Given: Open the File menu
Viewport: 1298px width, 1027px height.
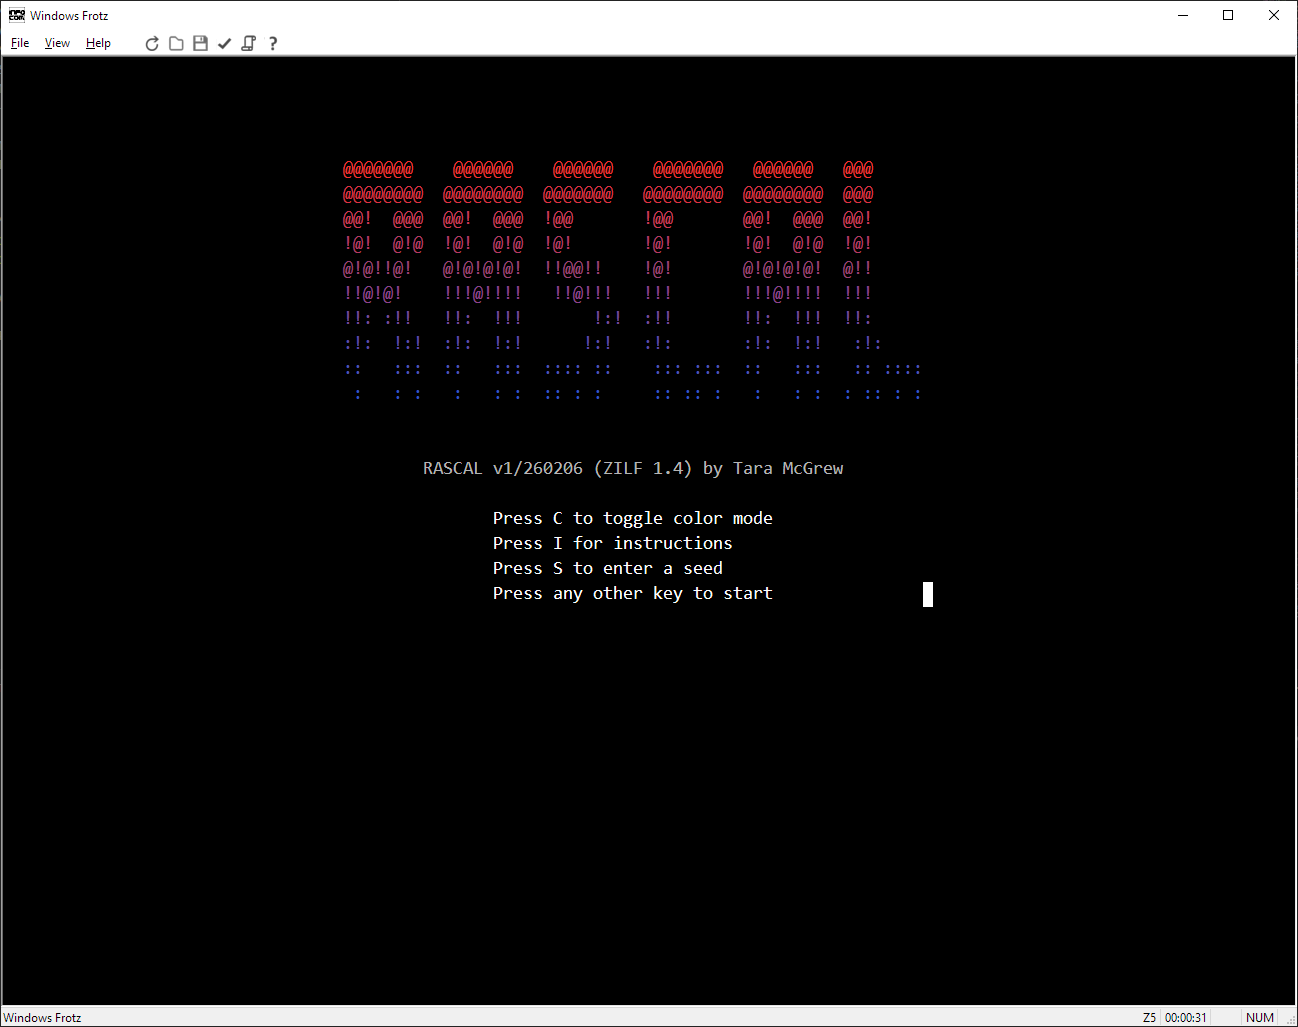Looking at the screenshot, I should (20, 43).
